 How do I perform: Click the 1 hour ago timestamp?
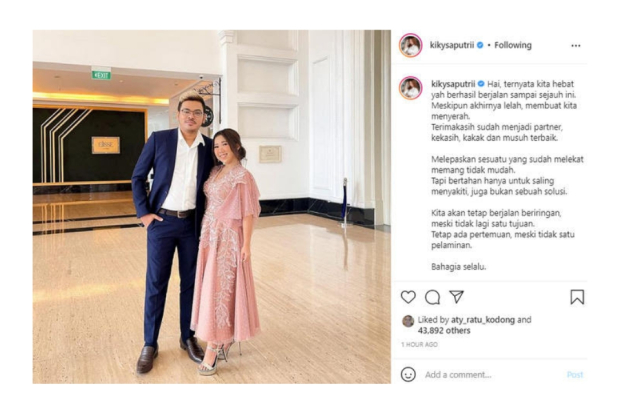pos(419,344)
